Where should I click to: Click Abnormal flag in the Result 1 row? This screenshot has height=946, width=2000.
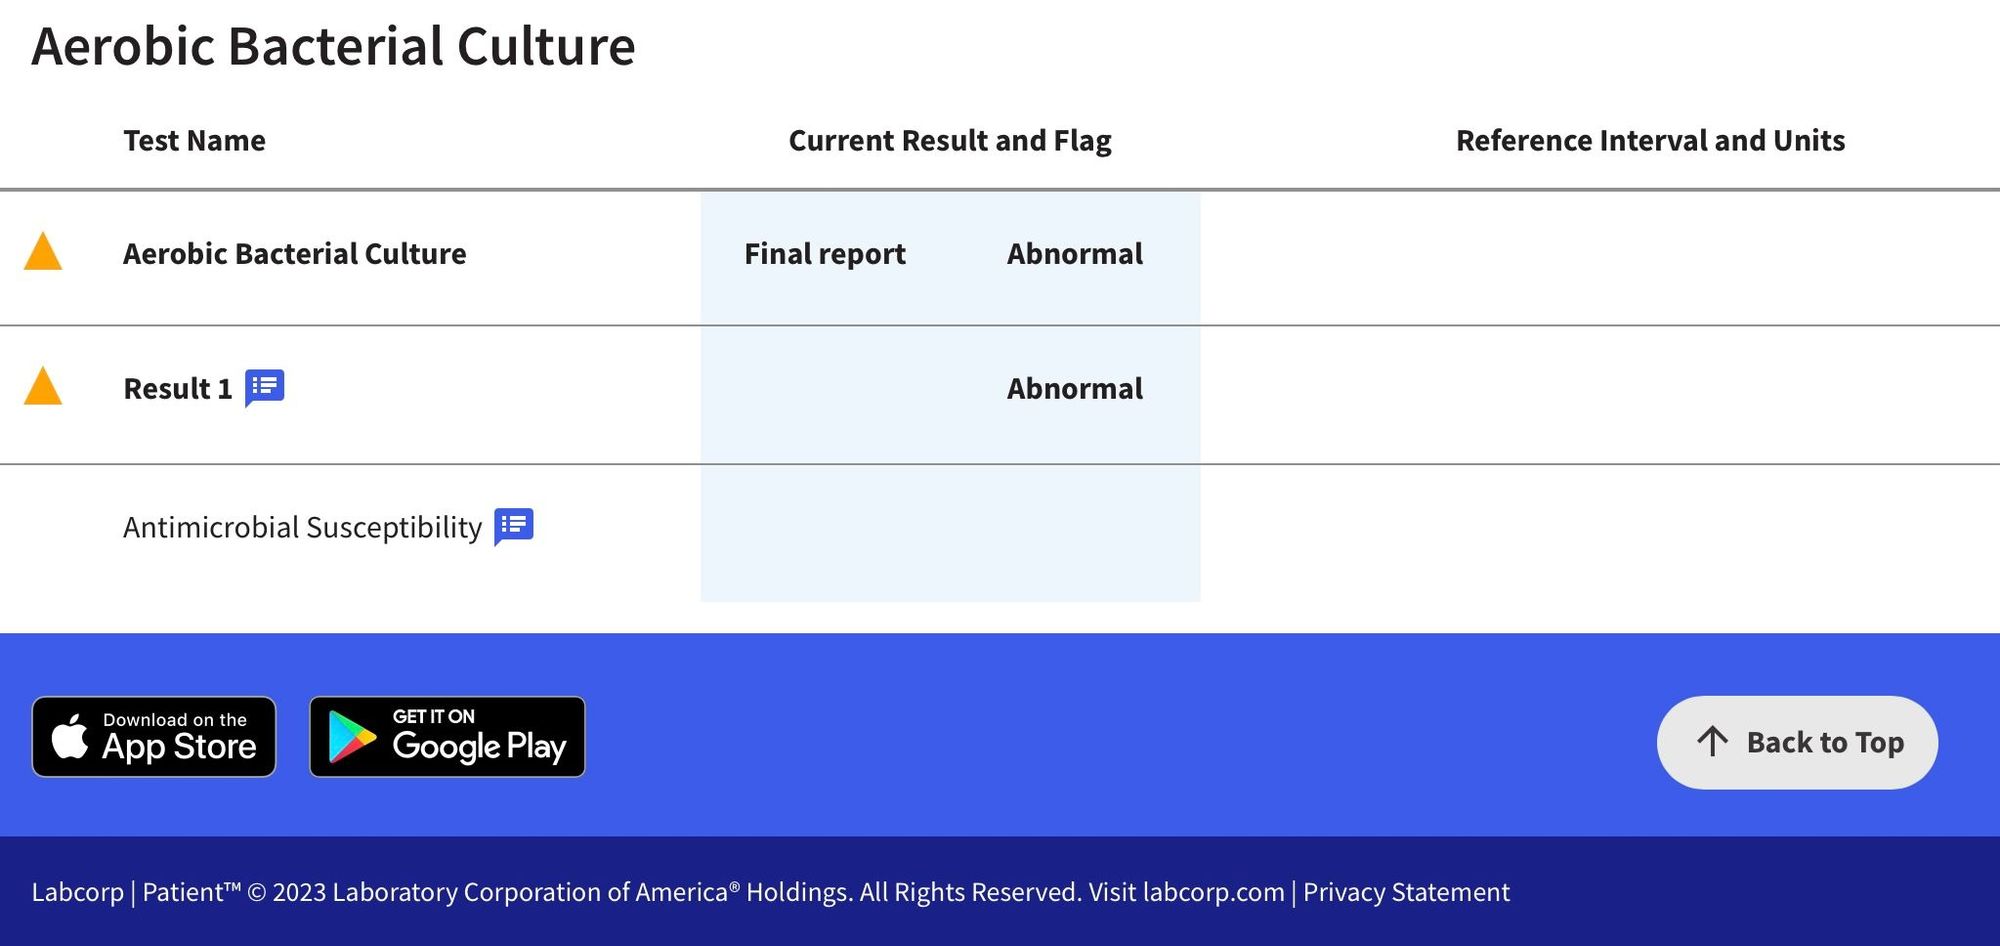(1074, 388)
